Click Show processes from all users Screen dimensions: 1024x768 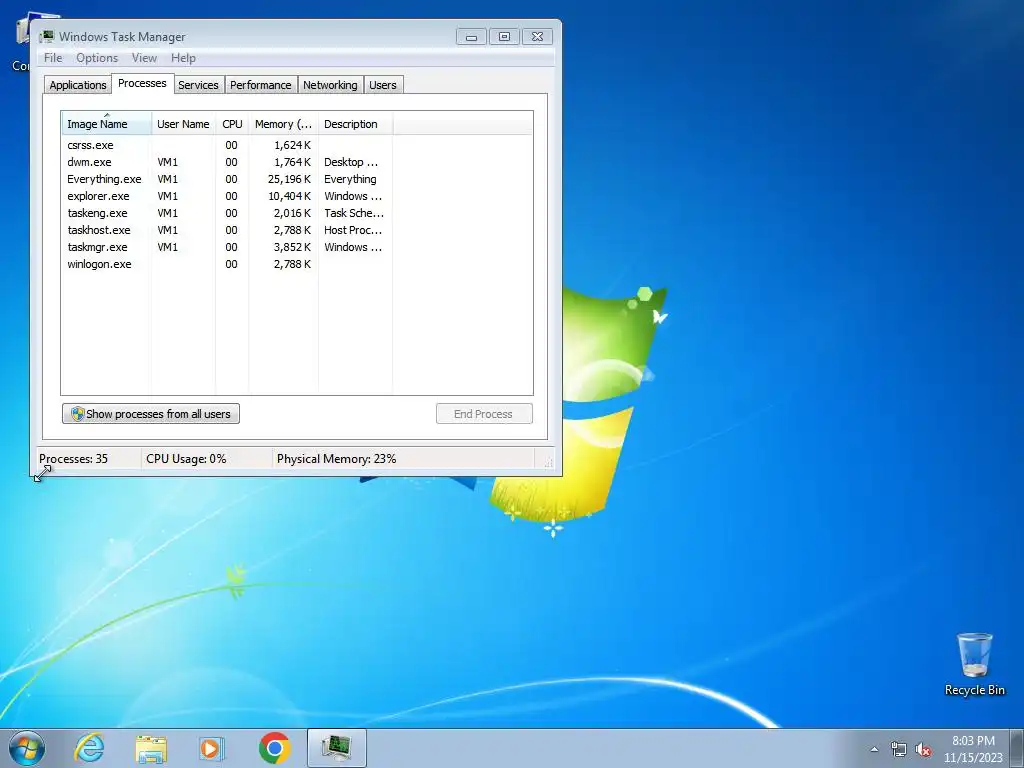click(x=151, y=413)
